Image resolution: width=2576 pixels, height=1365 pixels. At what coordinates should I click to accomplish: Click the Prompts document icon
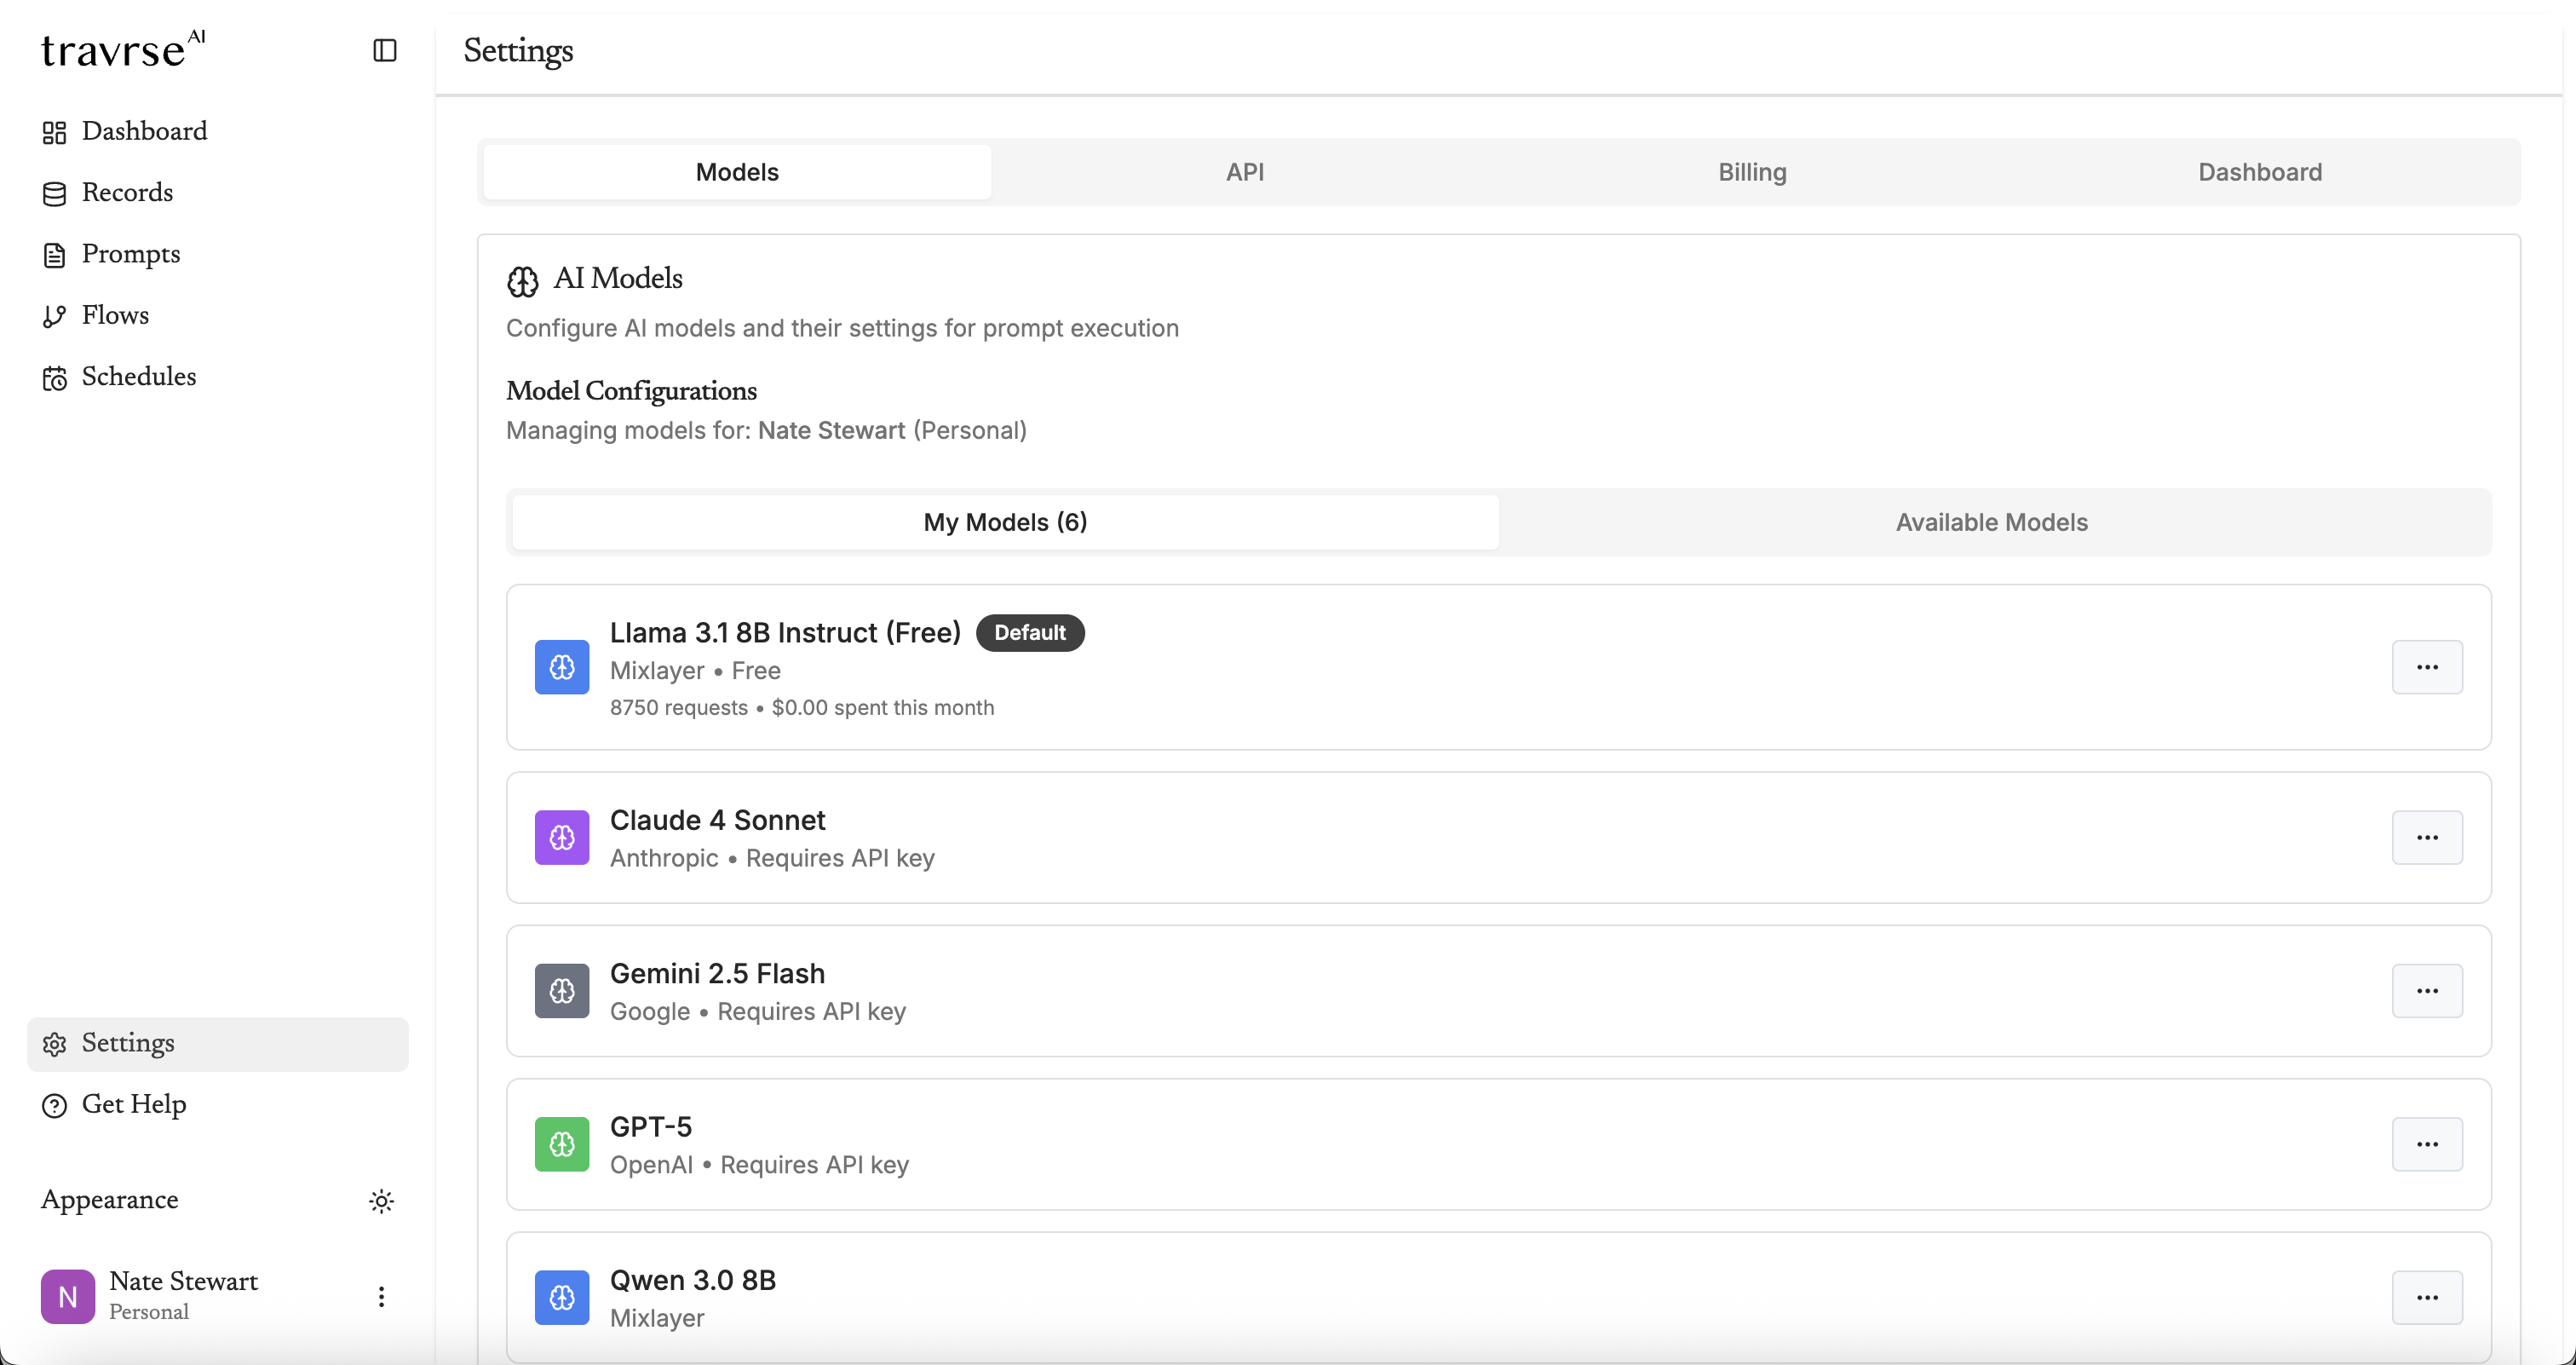point(55,255)
